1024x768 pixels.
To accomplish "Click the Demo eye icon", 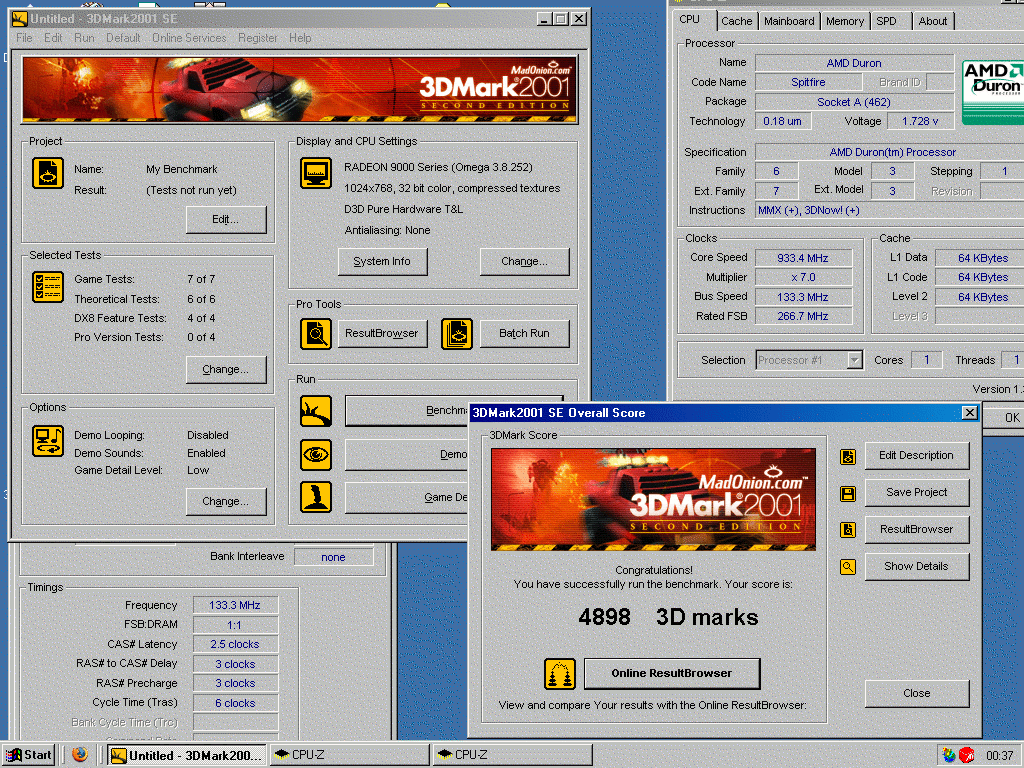I will [x=316, y=455].
